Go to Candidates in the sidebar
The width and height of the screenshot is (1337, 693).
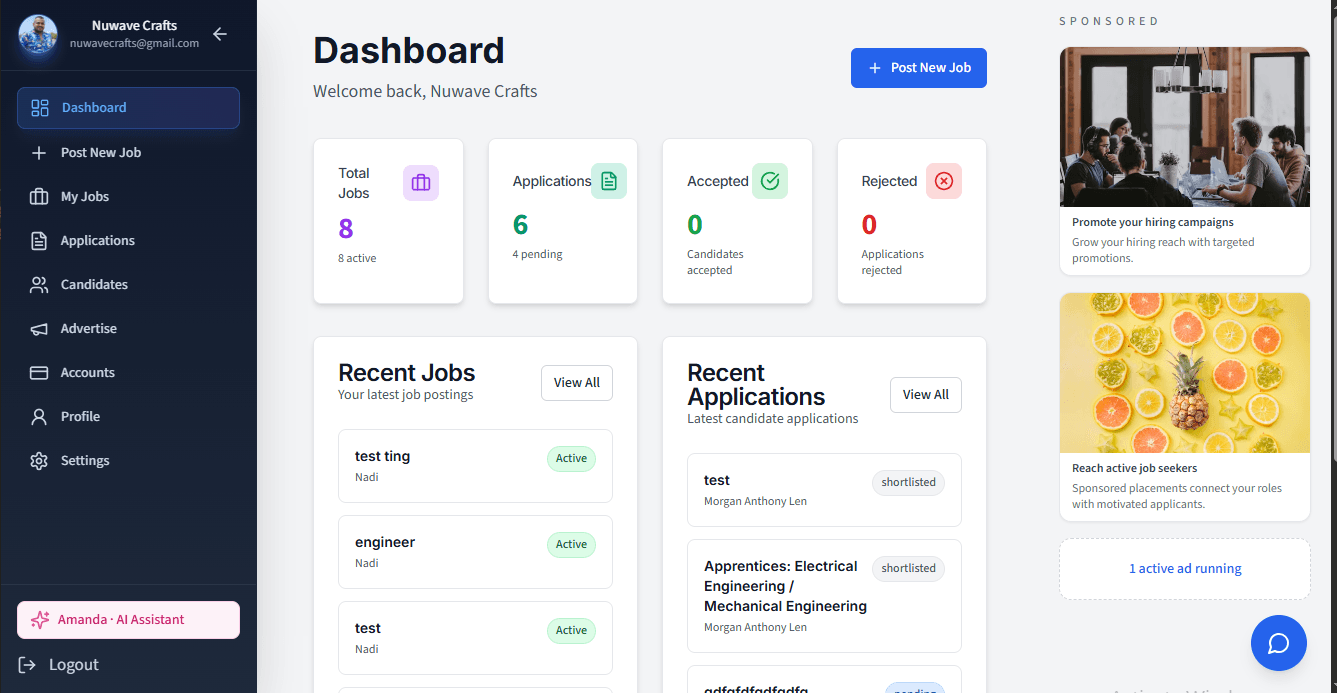coord(94,285)
